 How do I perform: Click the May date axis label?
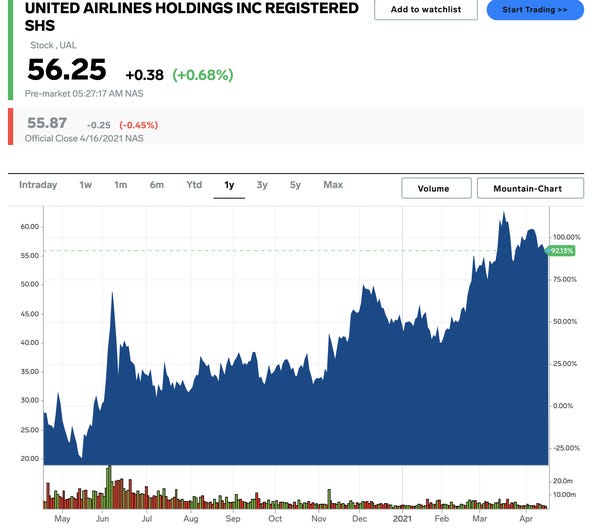62,519
